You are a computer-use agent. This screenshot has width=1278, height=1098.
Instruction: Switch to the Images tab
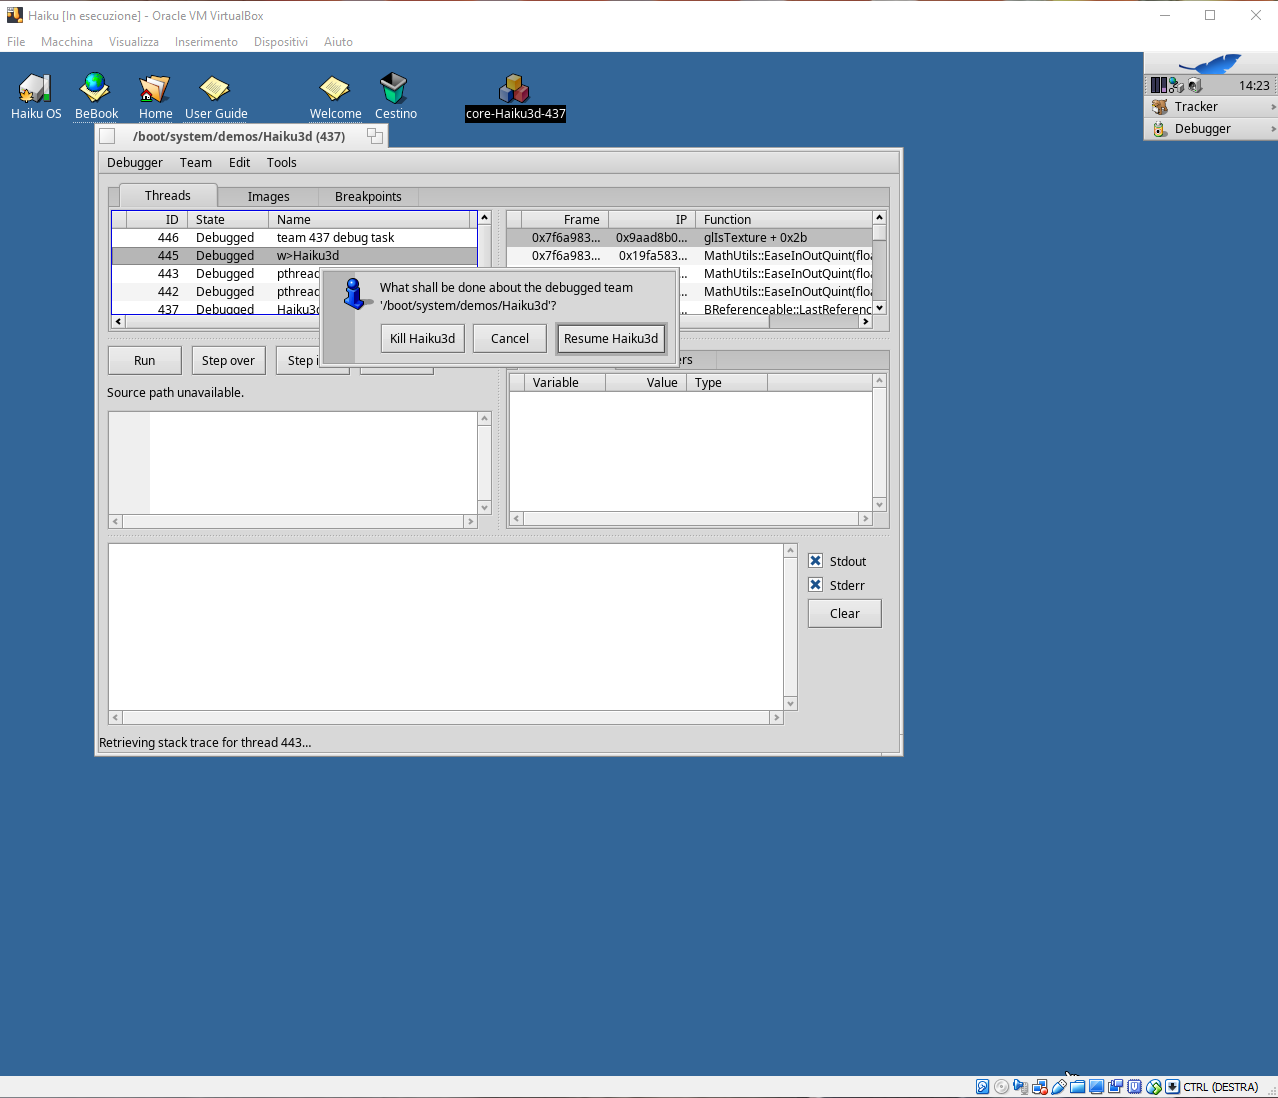(x=268, y=197)
